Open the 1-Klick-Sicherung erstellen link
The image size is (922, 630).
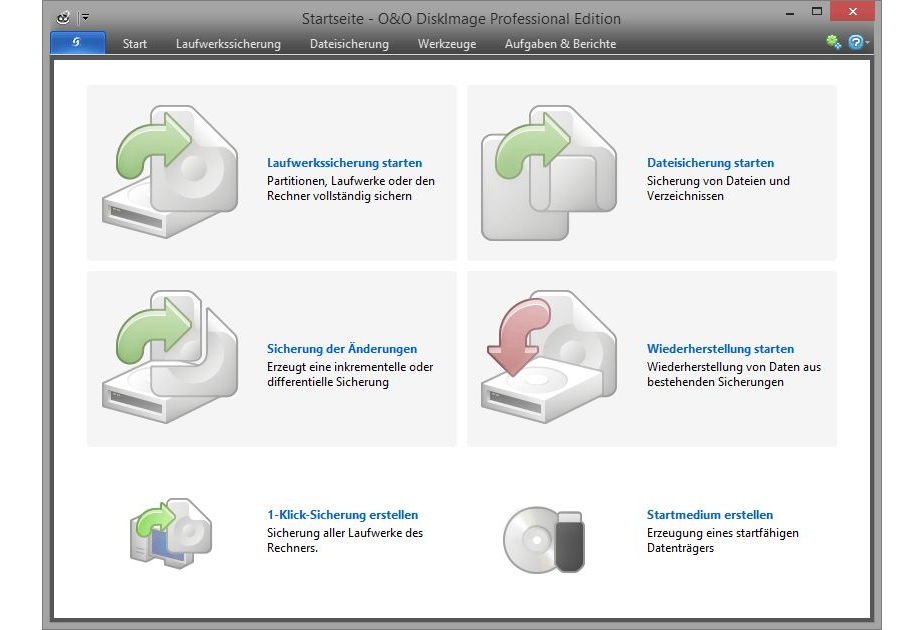coord(343,515)
